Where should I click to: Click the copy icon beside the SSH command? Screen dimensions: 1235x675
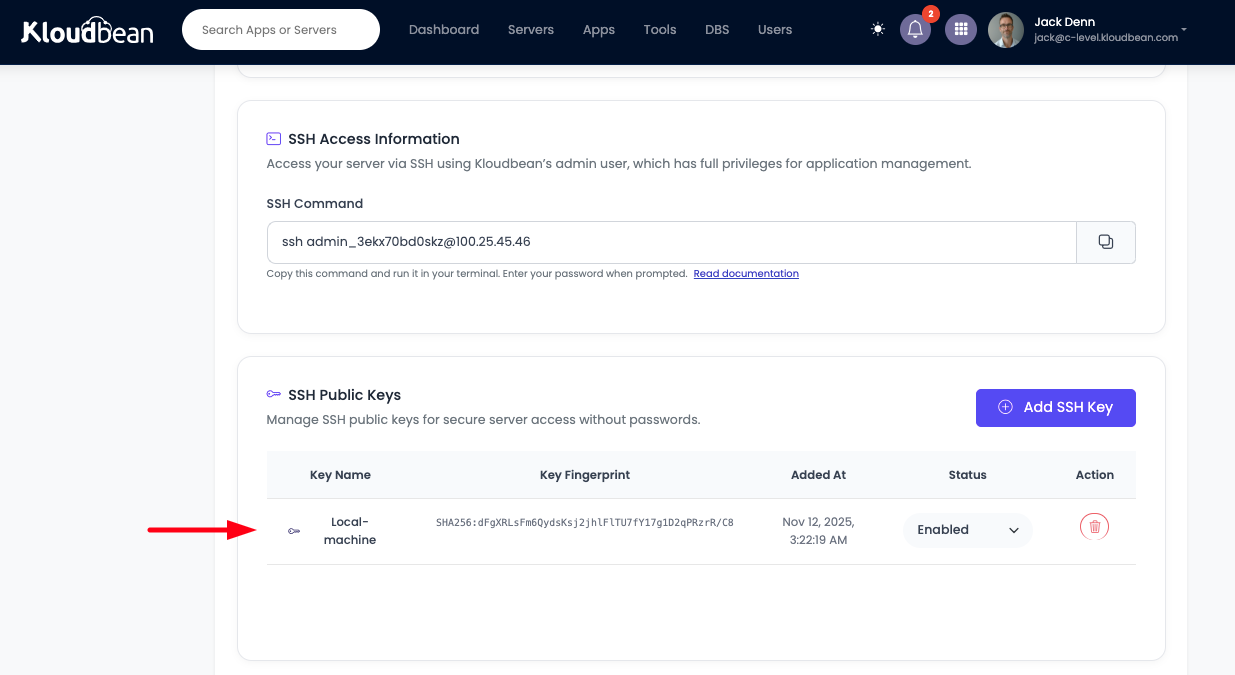1105,242
